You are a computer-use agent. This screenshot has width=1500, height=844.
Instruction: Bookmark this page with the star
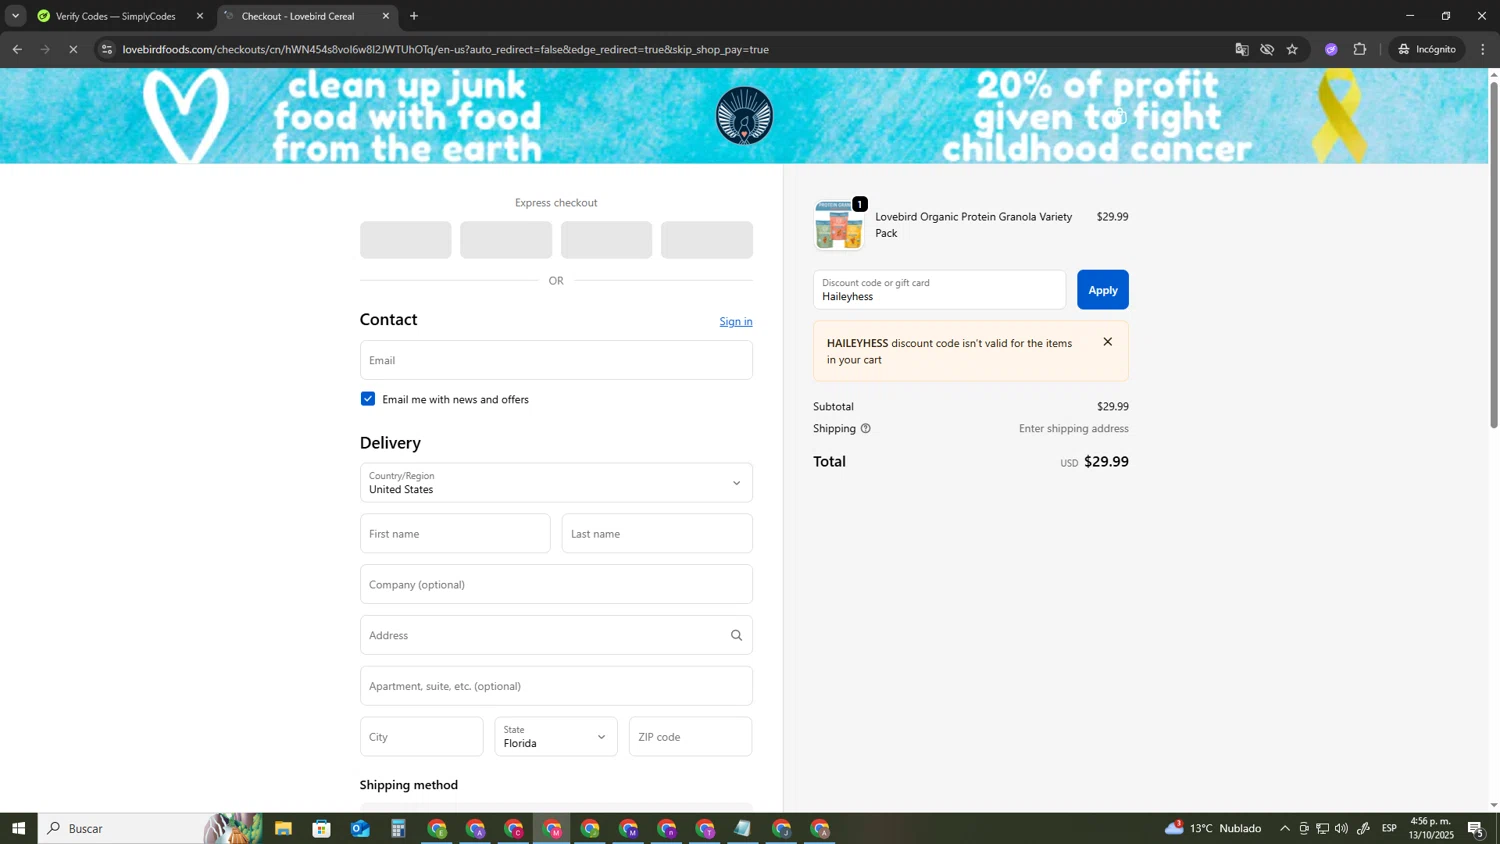pyautogui.click(x=1292, y=49)
